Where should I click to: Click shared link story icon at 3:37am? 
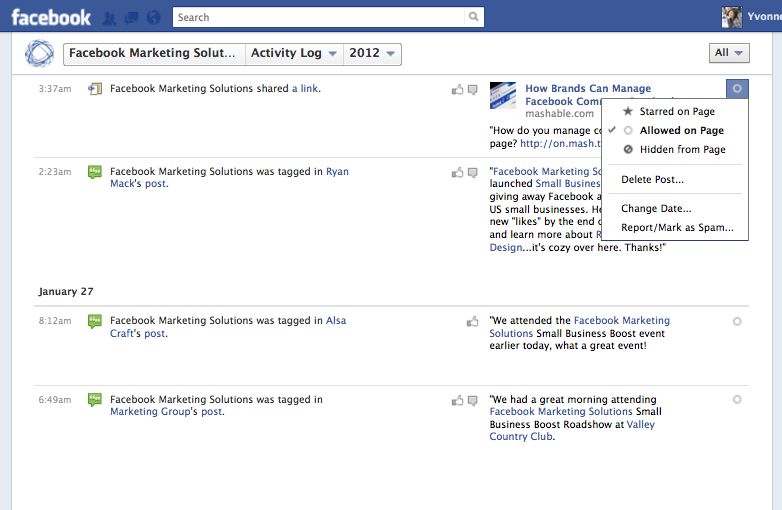coord(95,89)
